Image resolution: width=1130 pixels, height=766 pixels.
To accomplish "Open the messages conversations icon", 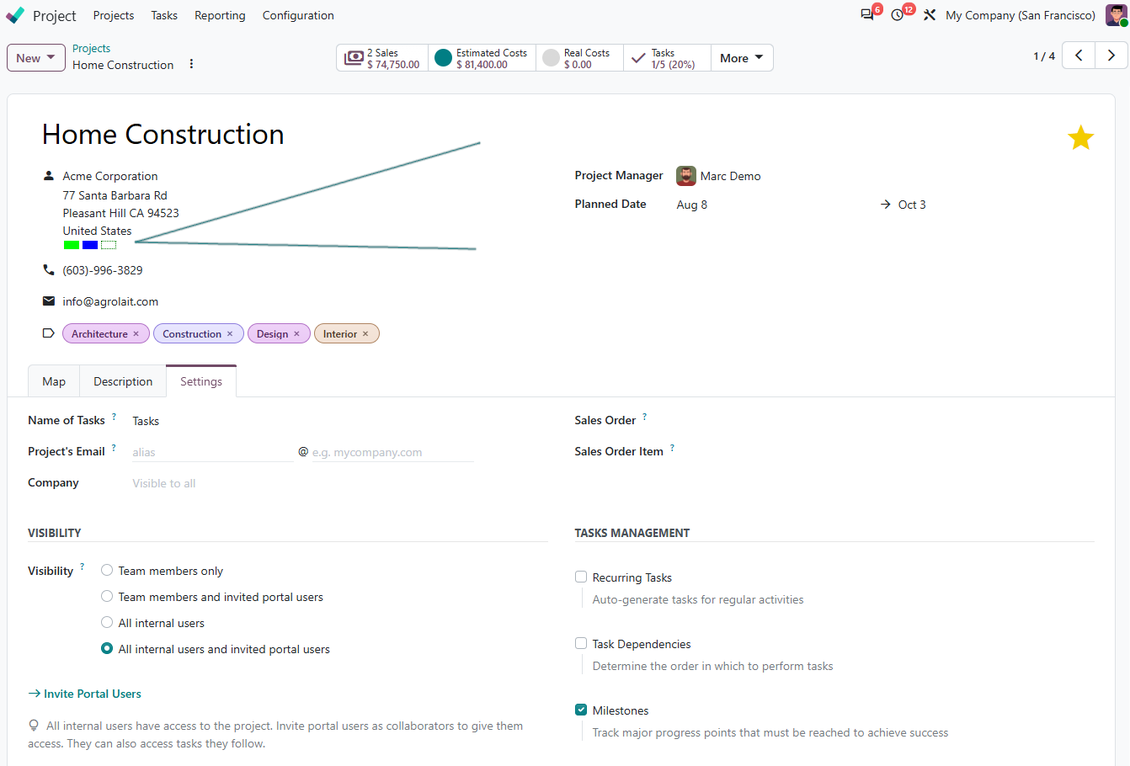I will point(867,15).
